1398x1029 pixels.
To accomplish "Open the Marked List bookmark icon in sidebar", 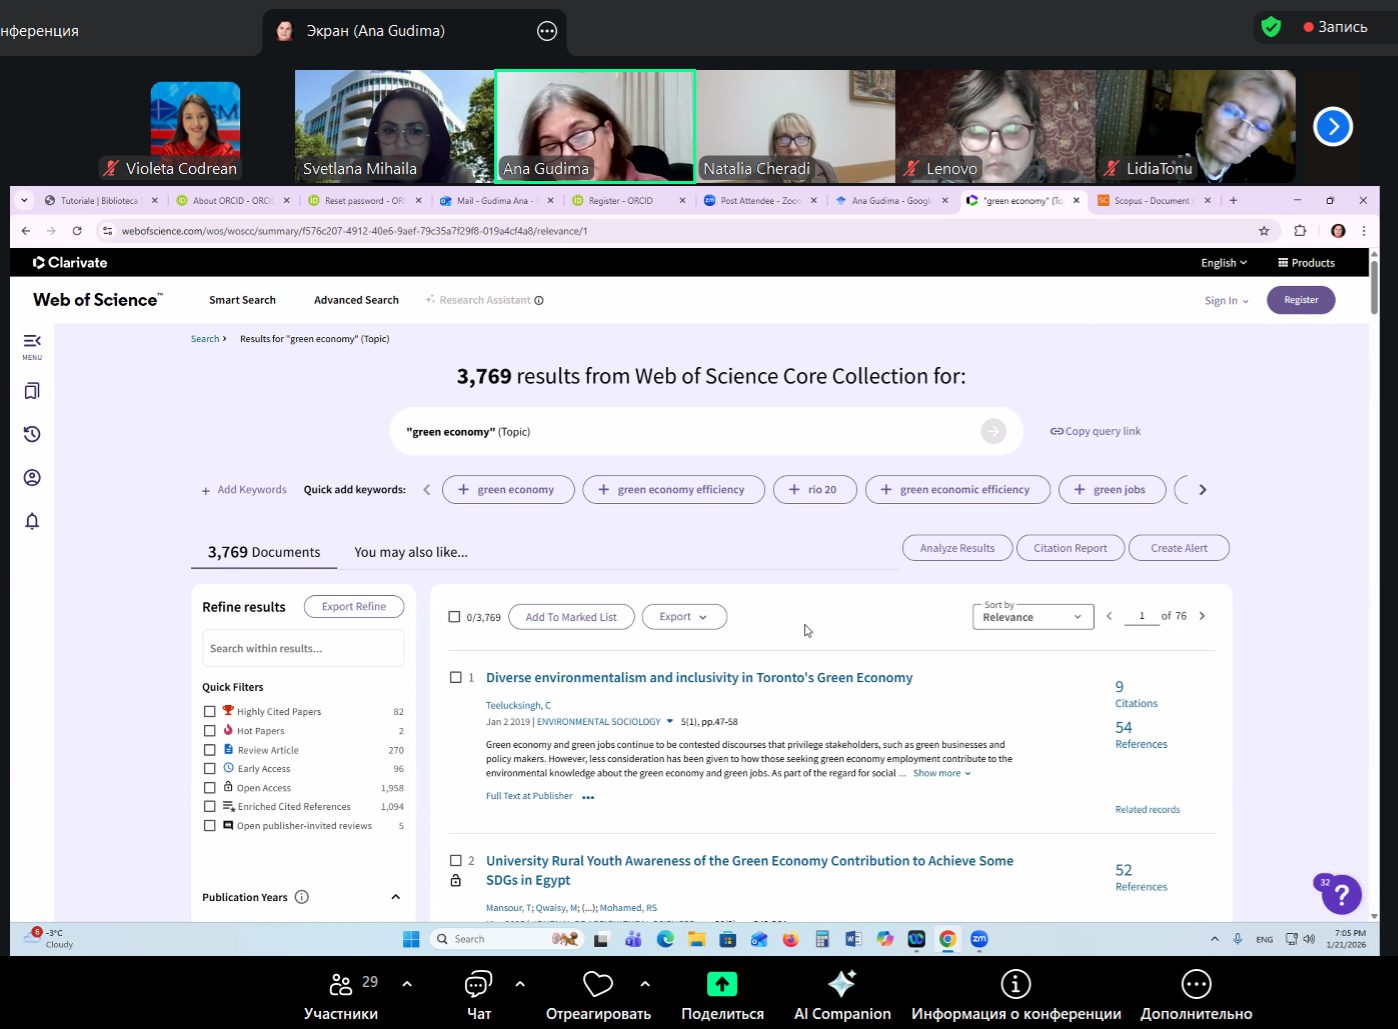I will [32, 391].
